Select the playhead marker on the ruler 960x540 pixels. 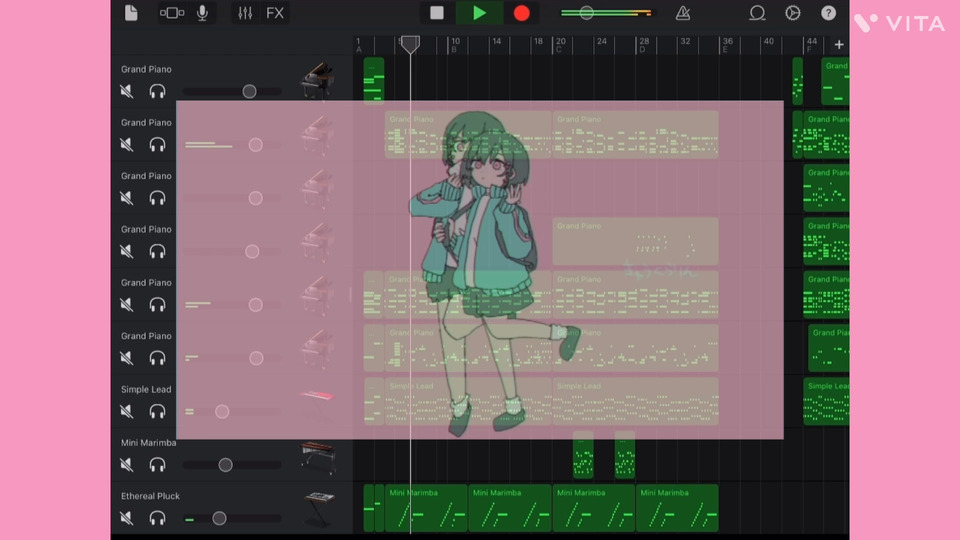coord(410,44)
